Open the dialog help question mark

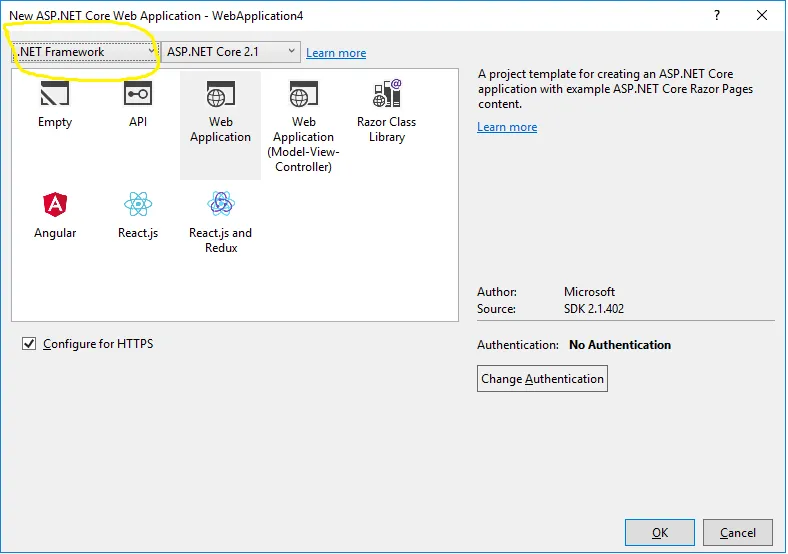717,16
